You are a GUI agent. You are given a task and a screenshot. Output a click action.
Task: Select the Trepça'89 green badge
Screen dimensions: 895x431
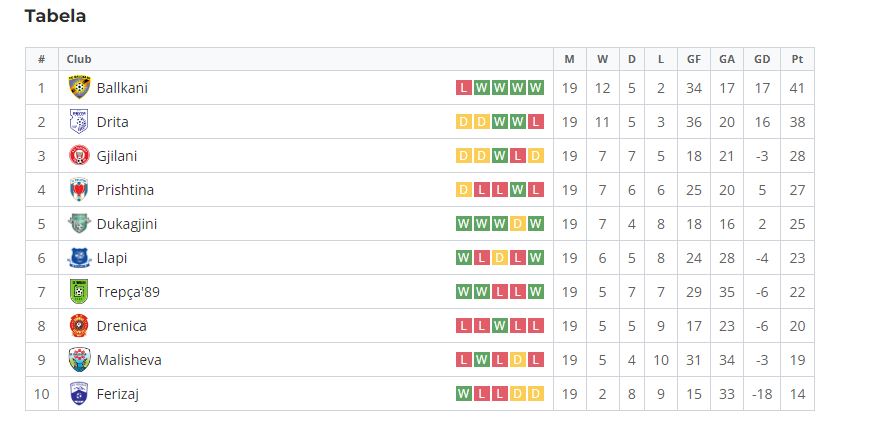click(79, 292)
